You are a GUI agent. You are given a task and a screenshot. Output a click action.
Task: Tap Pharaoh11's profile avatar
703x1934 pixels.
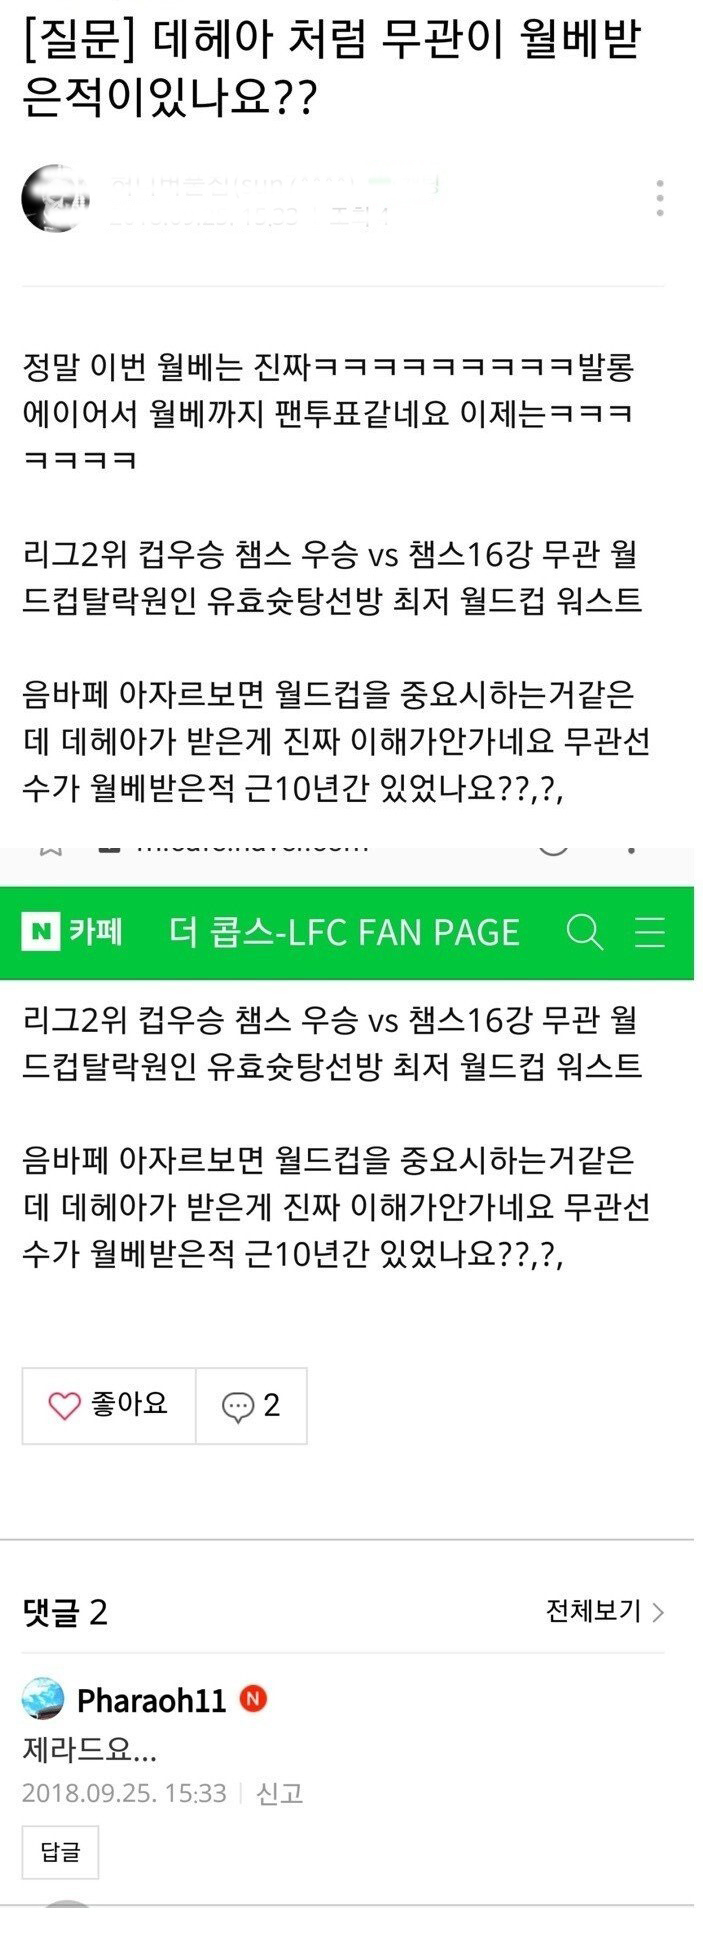[x=43, y=1699]
